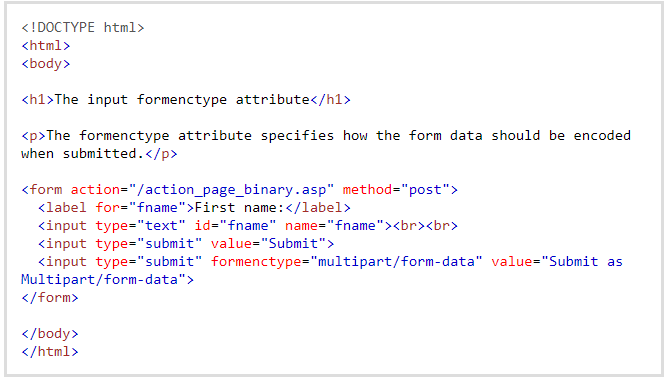Image resolution: width=668 pixels, height=382 pixels.
Task: Click the closing body tag
Action: [50, 333]
